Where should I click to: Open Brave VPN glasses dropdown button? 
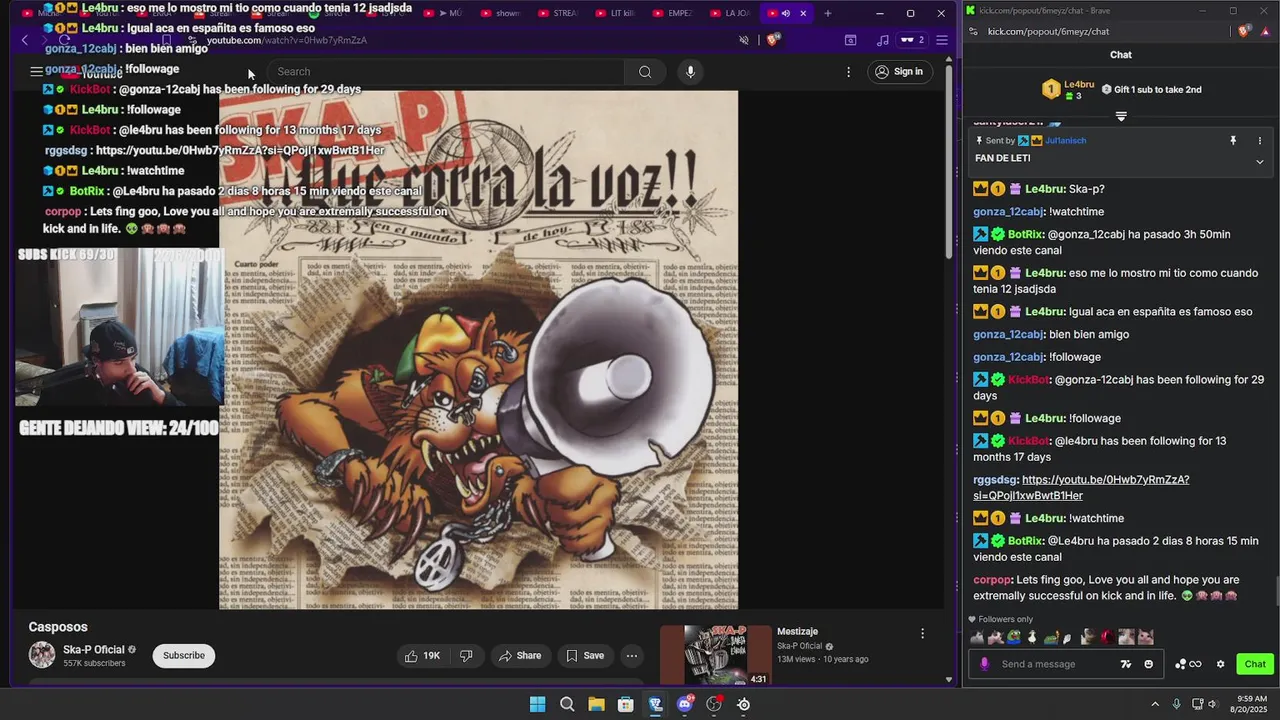coord(912,40)
